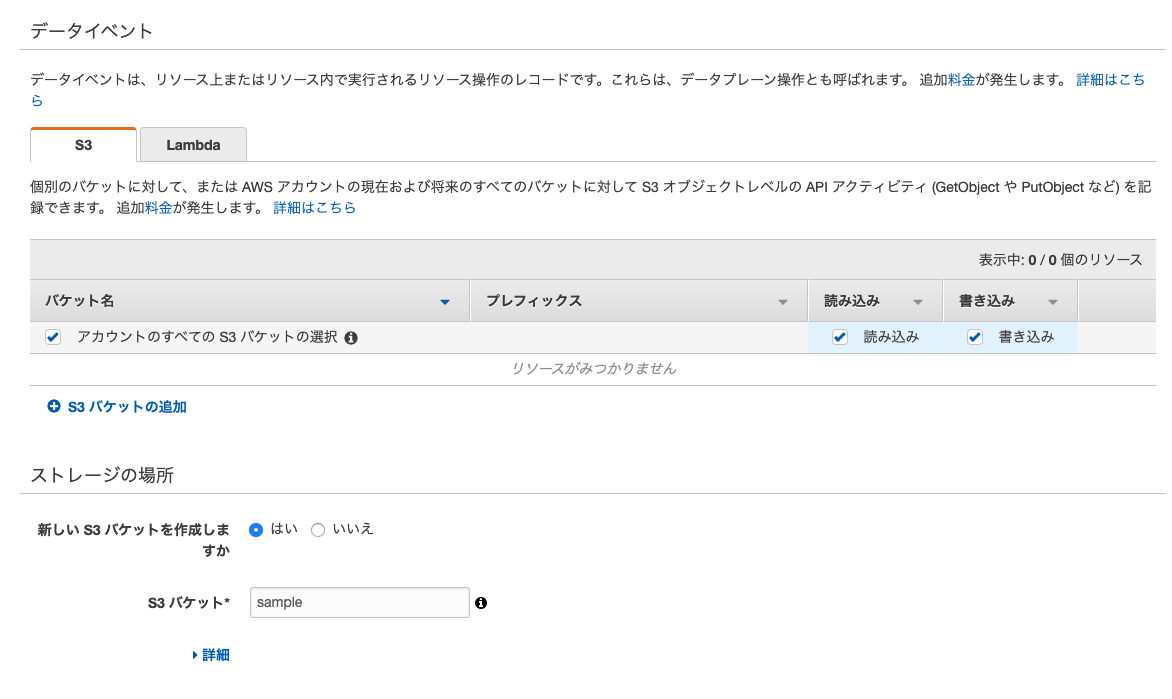Image resolution: width=1172 pixels, height=699 pixels.
Task: Click the info icon beside all S3 buckets selection
Action: (351, 338)
